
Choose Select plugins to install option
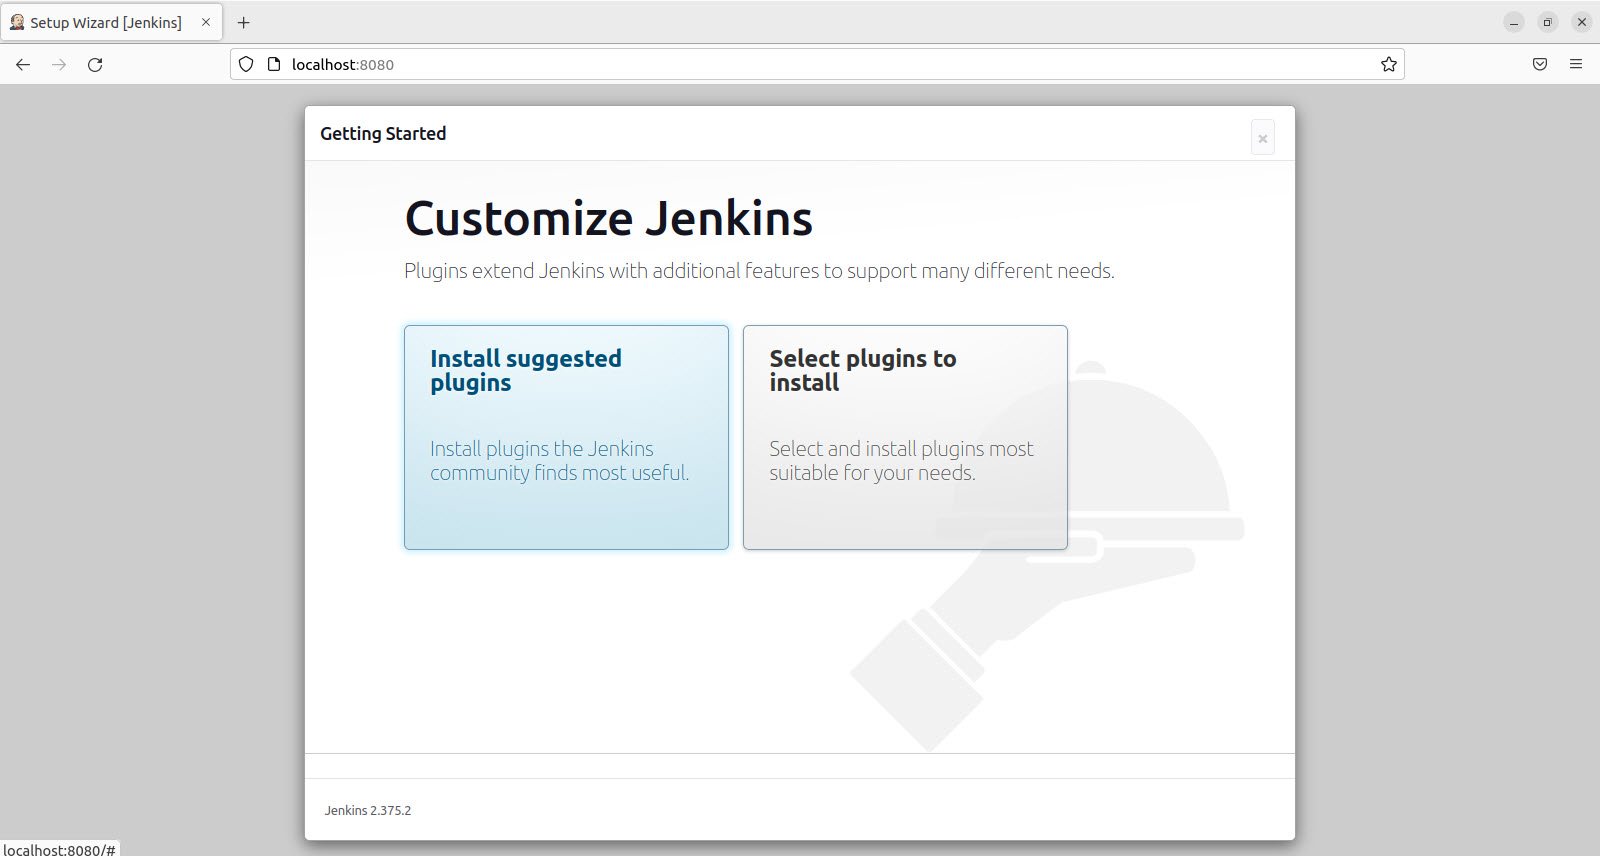click(905, 437)
